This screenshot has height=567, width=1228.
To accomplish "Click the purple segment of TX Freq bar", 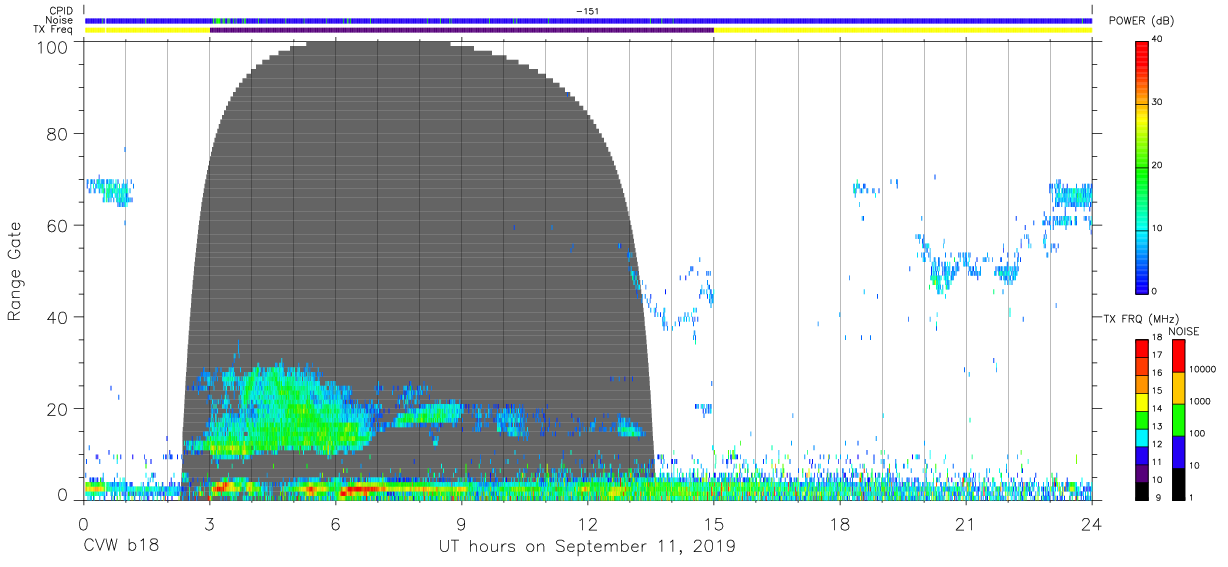I will [x=461, y=30].
